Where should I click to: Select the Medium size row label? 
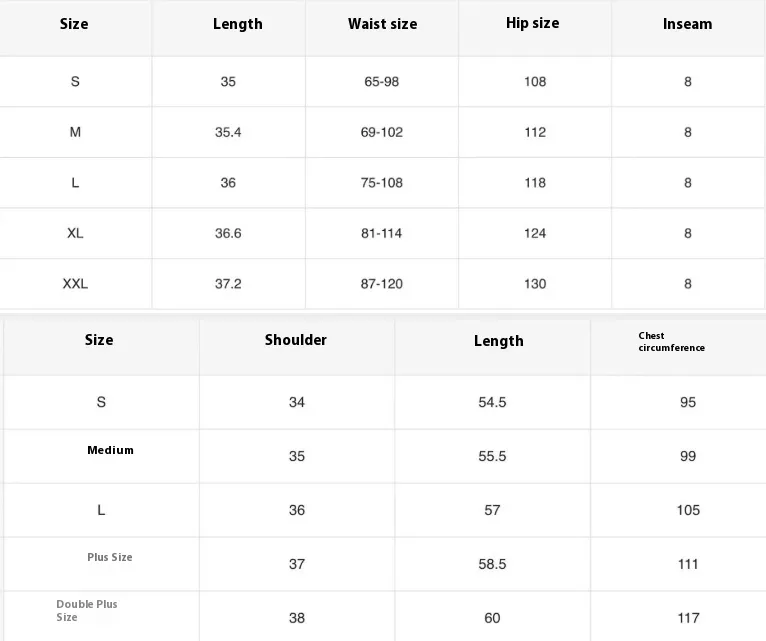point(110,450)
